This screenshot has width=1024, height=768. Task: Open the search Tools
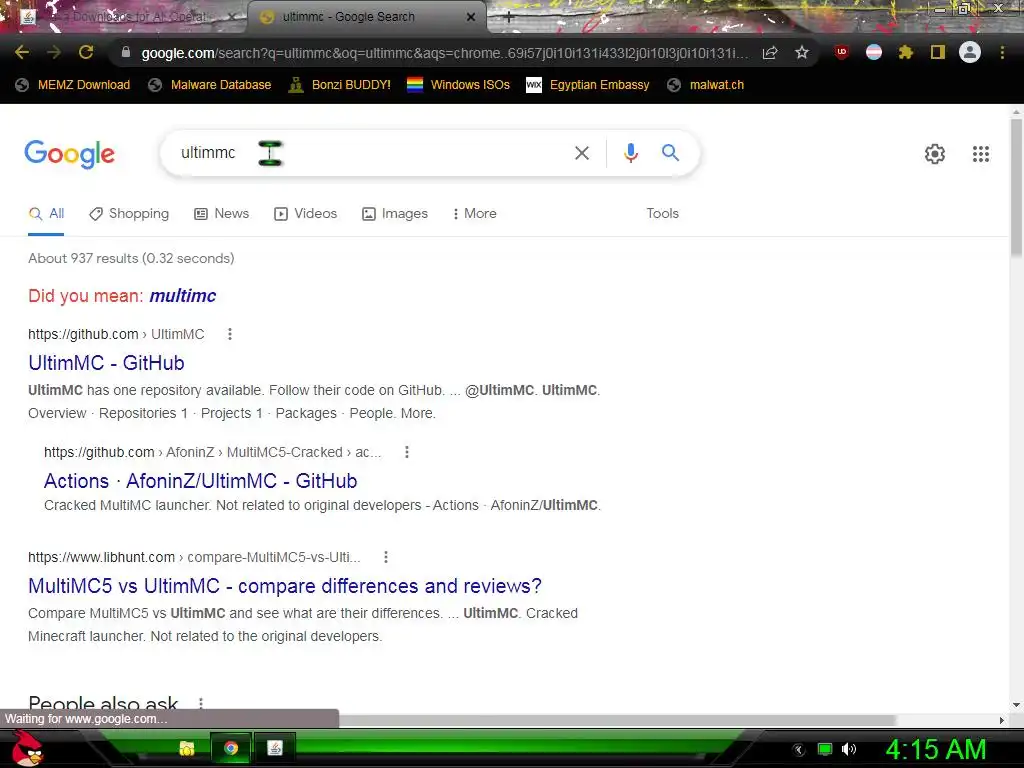[x=662, y=214]
